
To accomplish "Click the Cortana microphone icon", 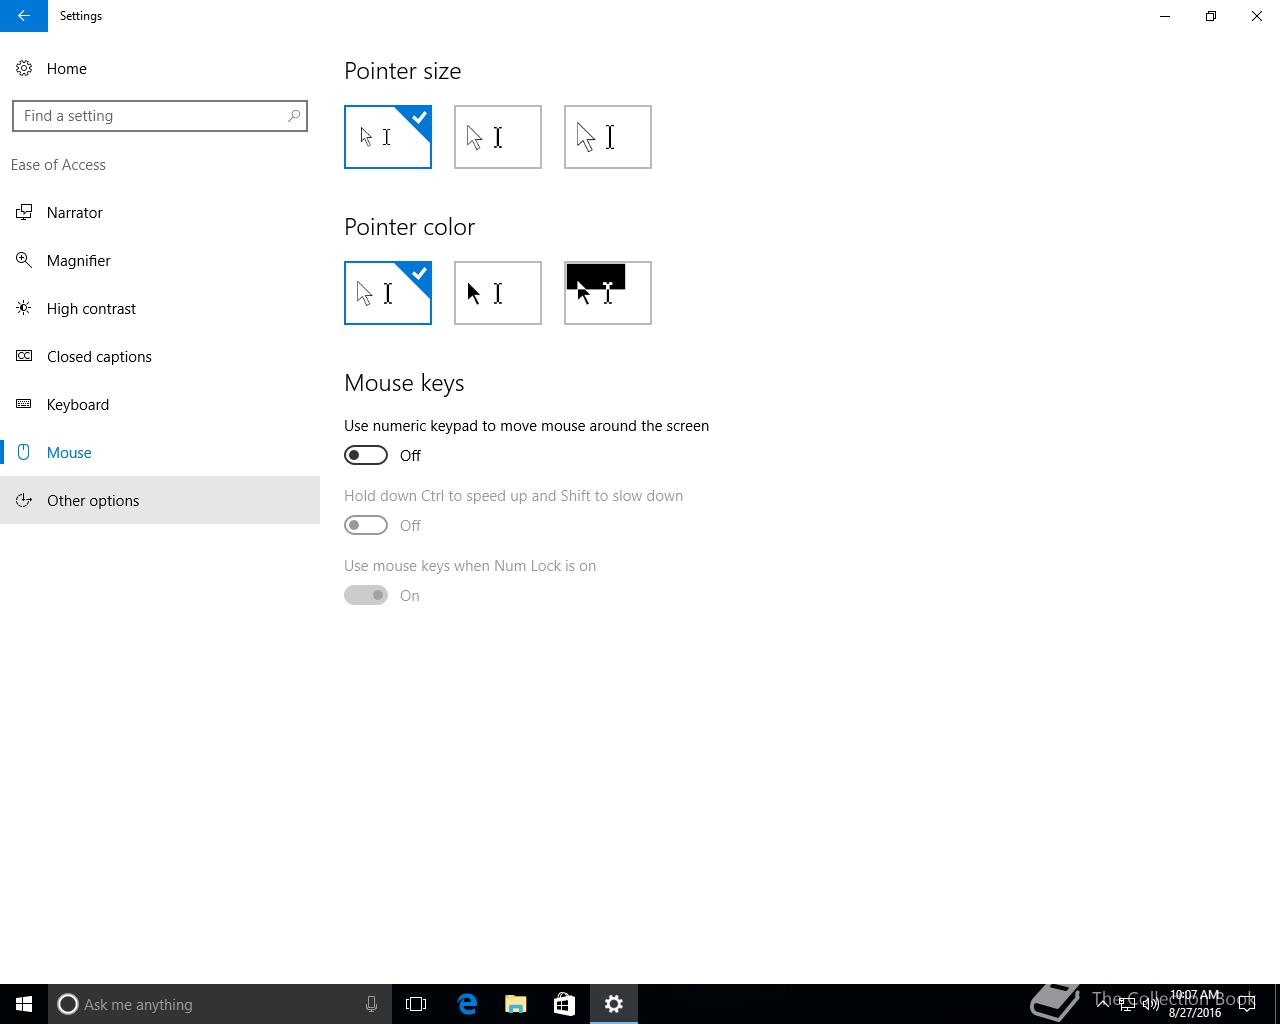I will click(x=371, y=1004).
